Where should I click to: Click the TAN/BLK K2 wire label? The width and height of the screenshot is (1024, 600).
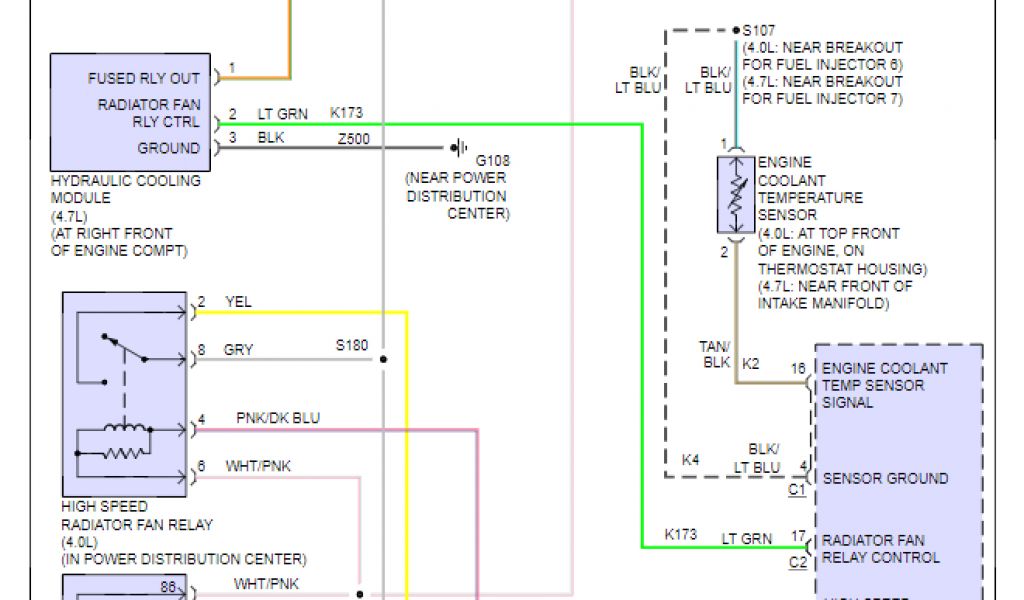[x=717, y=355]
